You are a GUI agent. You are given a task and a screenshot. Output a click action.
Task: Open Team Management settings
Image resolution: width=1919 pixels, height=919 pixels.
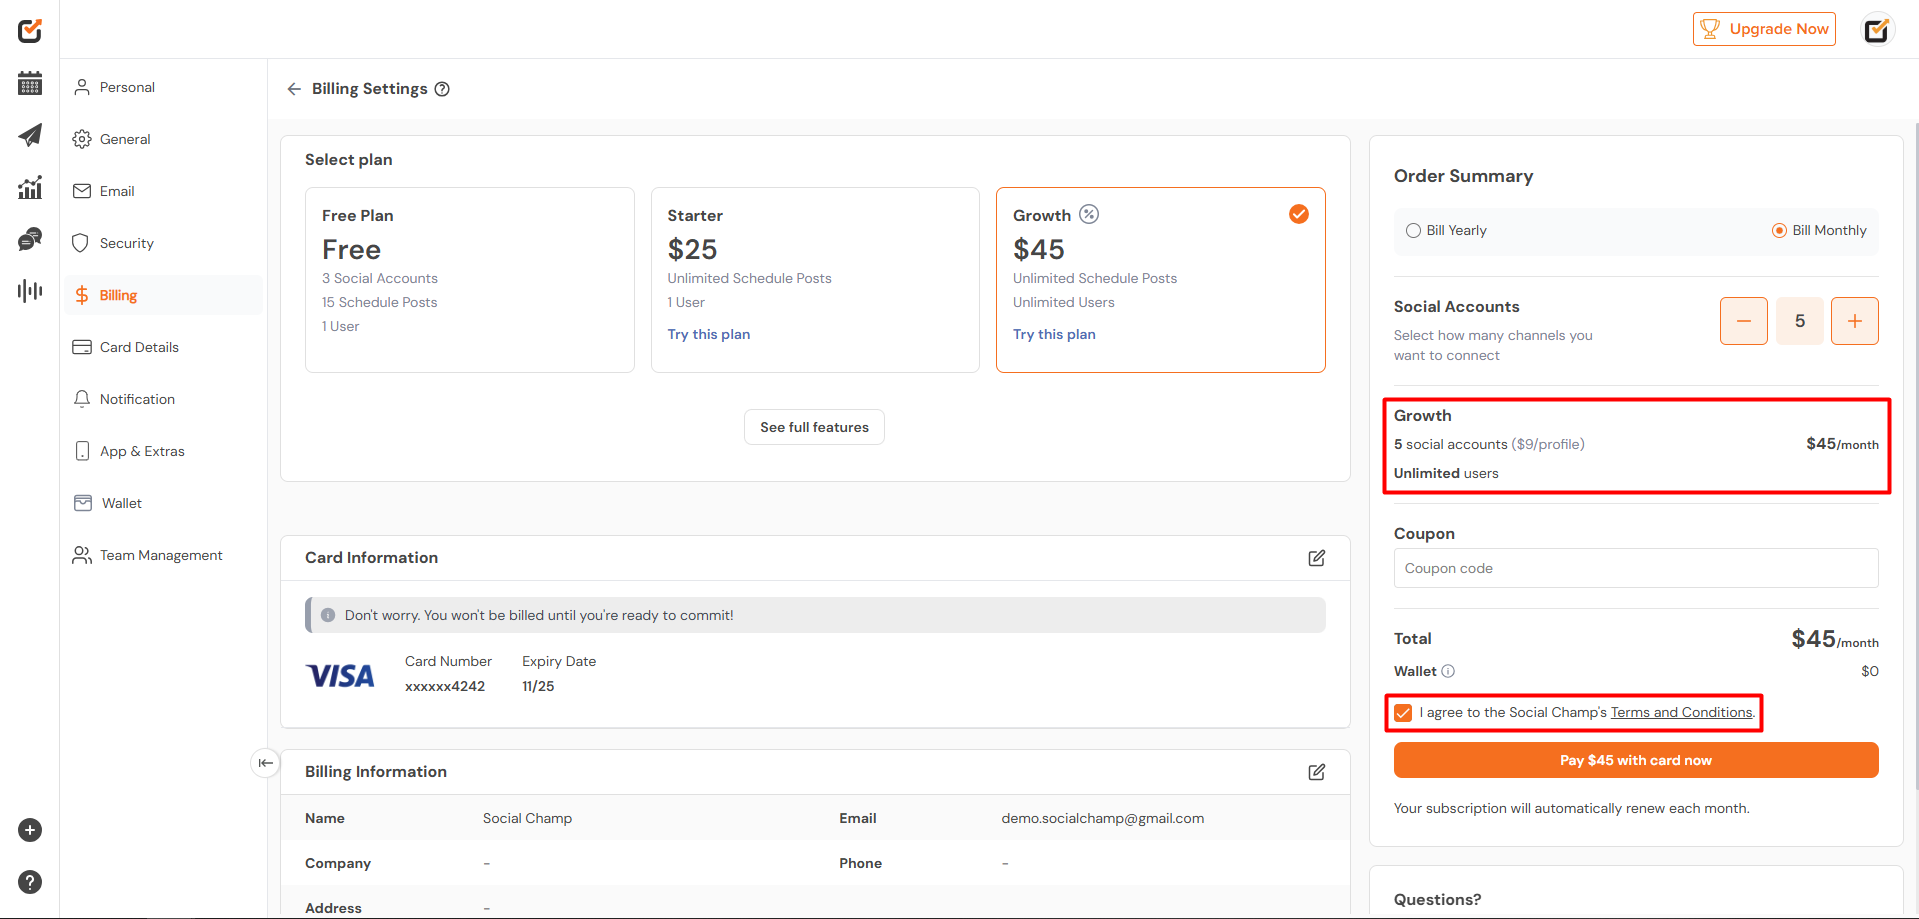click(163, 555)
